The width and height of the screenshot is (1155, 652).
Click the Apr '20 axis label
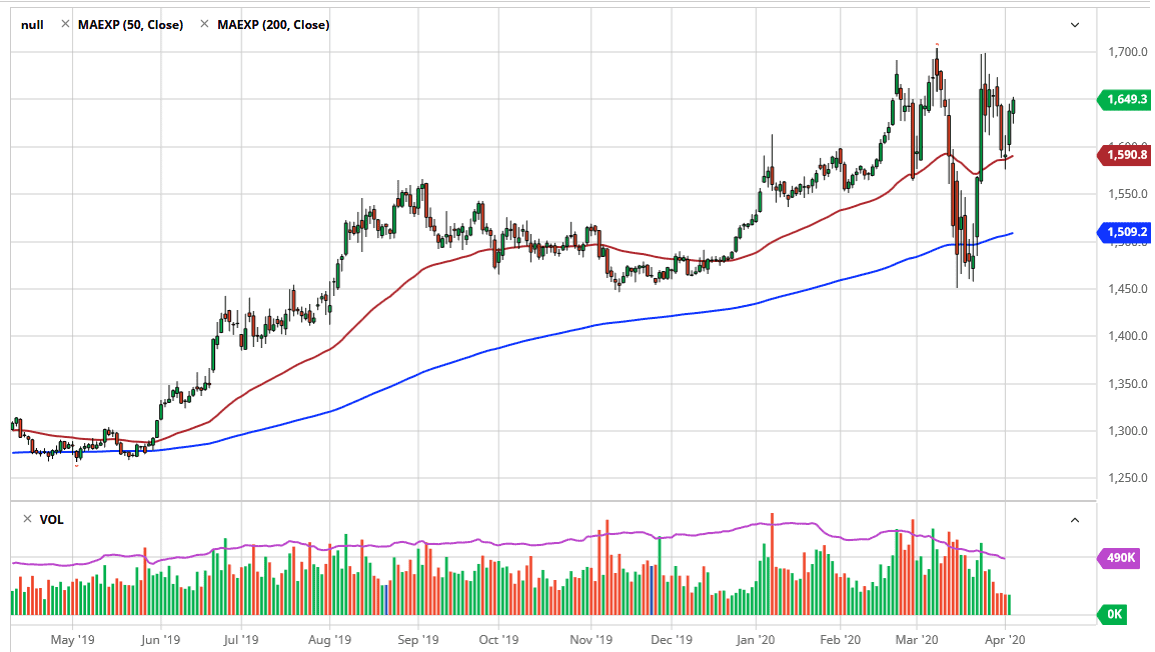pyautogui.click(x=1004, y=639)
